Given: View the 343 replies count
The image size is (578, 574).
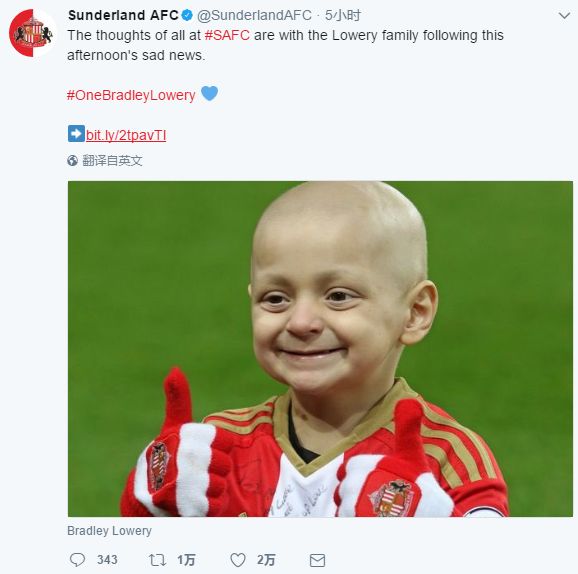Looking at the screenshot, I should 107,560.
